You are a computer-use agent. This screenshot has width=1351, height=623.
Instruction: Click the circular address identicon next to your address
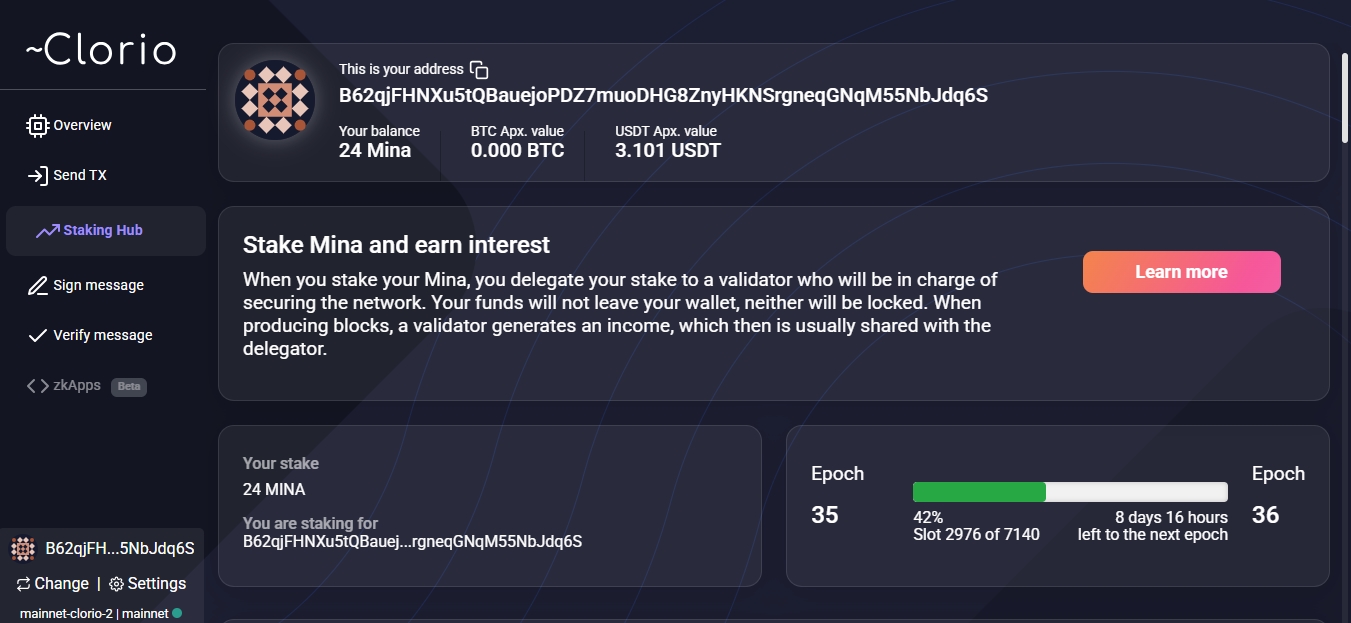[275, 99]
